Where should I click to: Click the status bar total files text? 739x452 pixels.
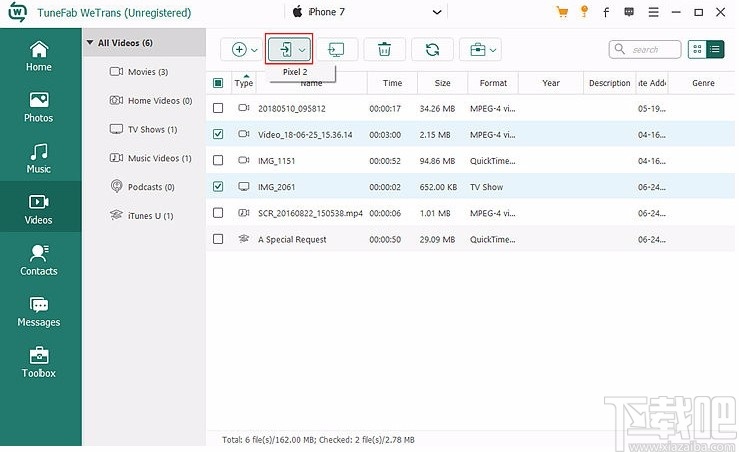tap(318, 440)
